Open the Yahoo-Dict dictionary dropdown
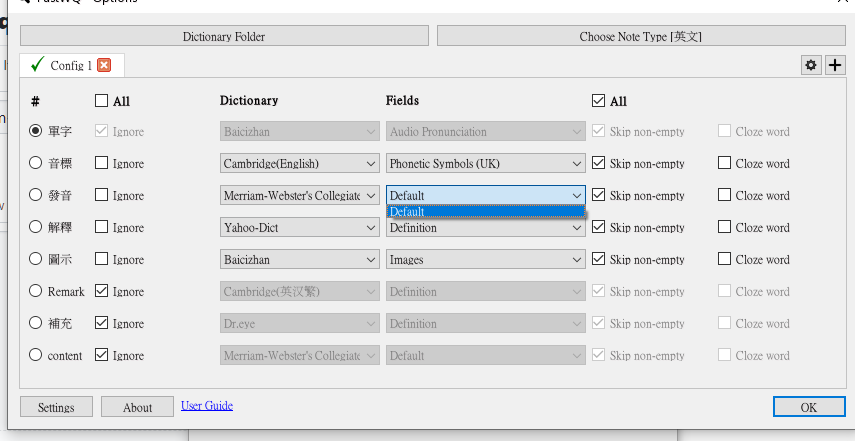Viewport: 855px width, 441px height. [300, 227]
